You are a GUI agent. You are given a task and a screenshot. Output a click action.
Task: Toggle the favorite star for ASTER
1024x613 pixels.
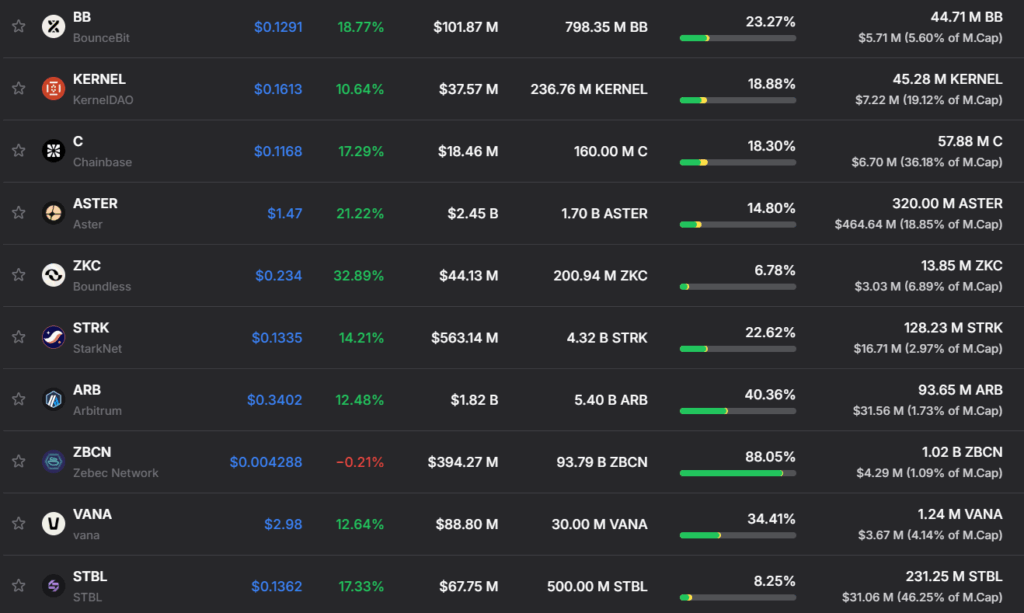click(x=18, y=213)
